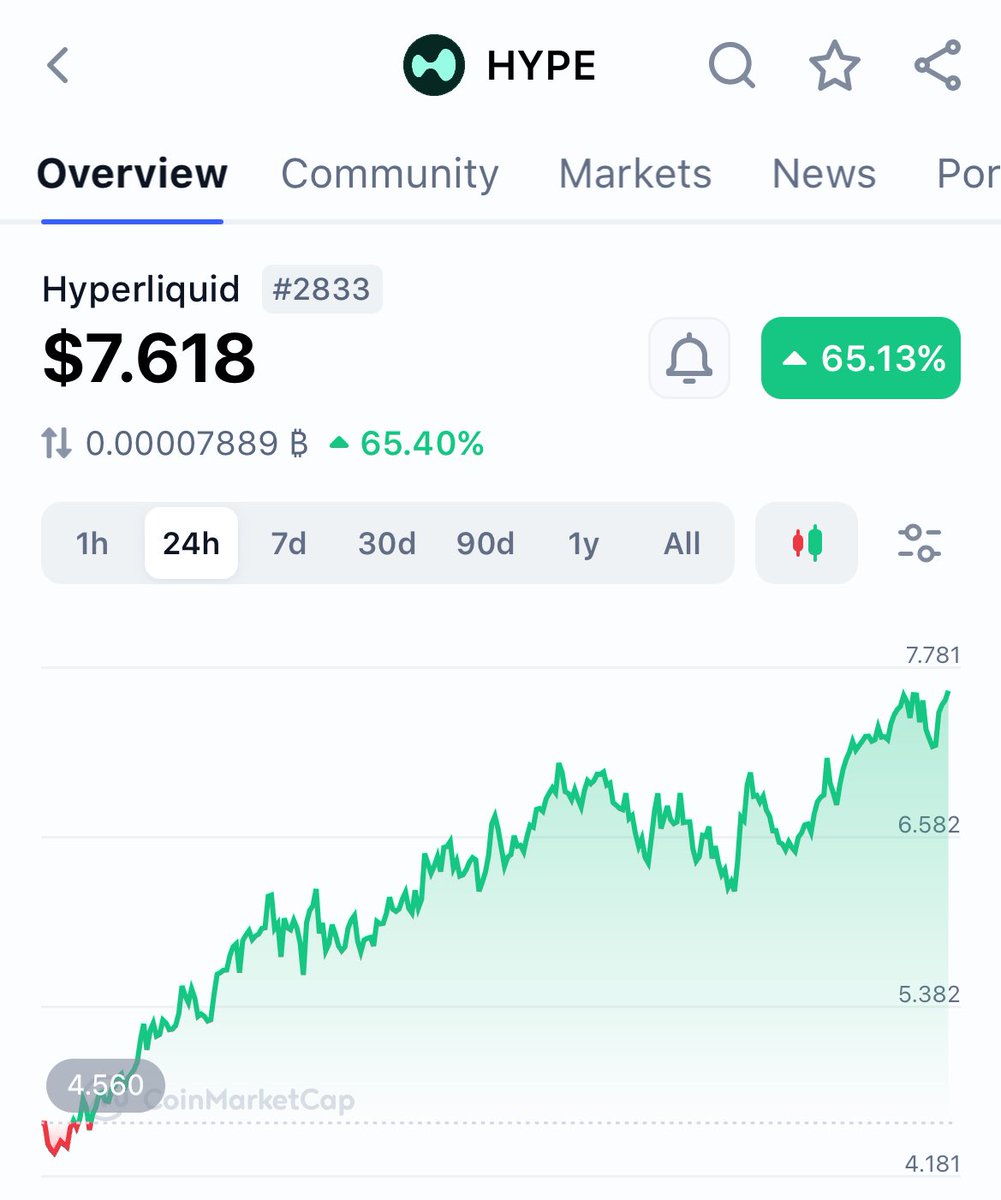1001x1200 pixels.
Task: Select the 7d chart range
Action: coord(288,543)
